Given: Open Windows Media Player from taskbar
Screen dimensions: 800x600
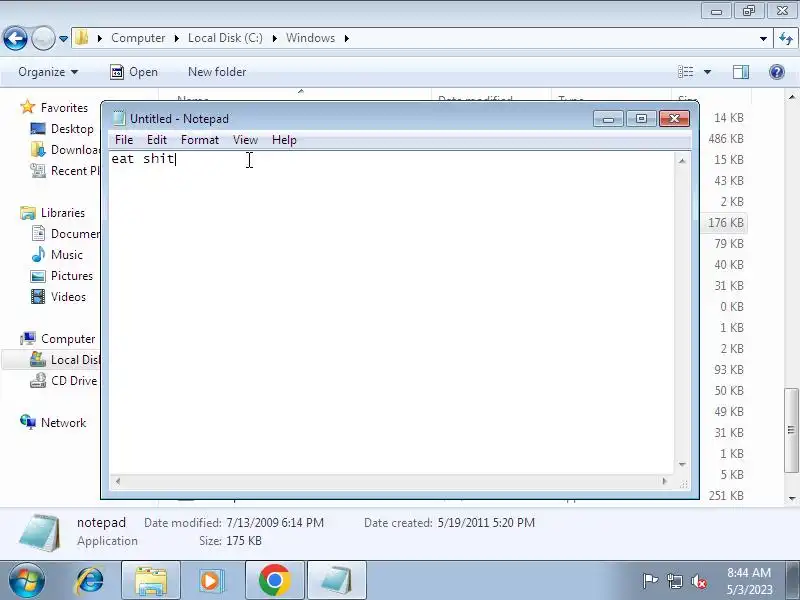Looking at the screenshot, I should [212, 581].
